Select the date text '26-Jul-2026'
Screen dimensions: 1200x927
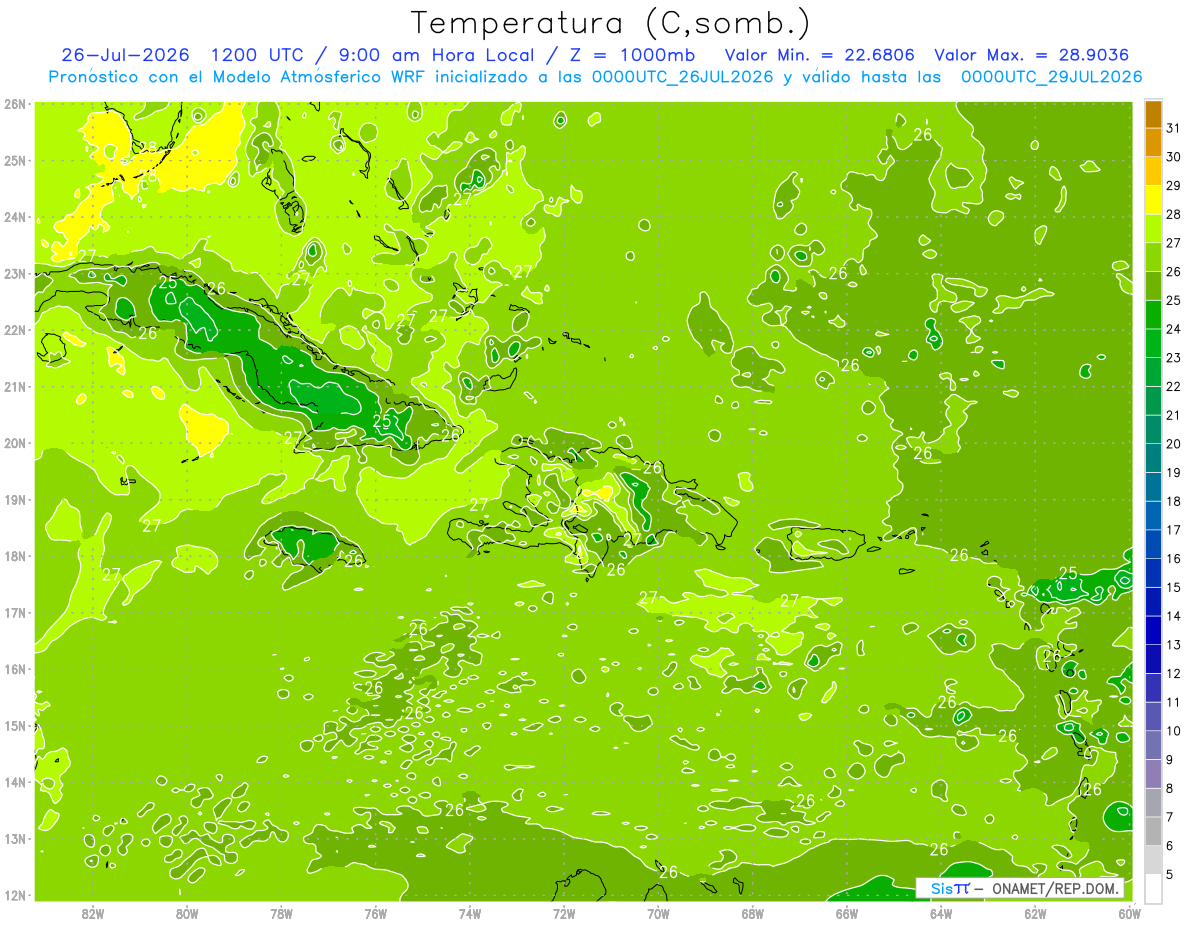click(x=125, y=54)
